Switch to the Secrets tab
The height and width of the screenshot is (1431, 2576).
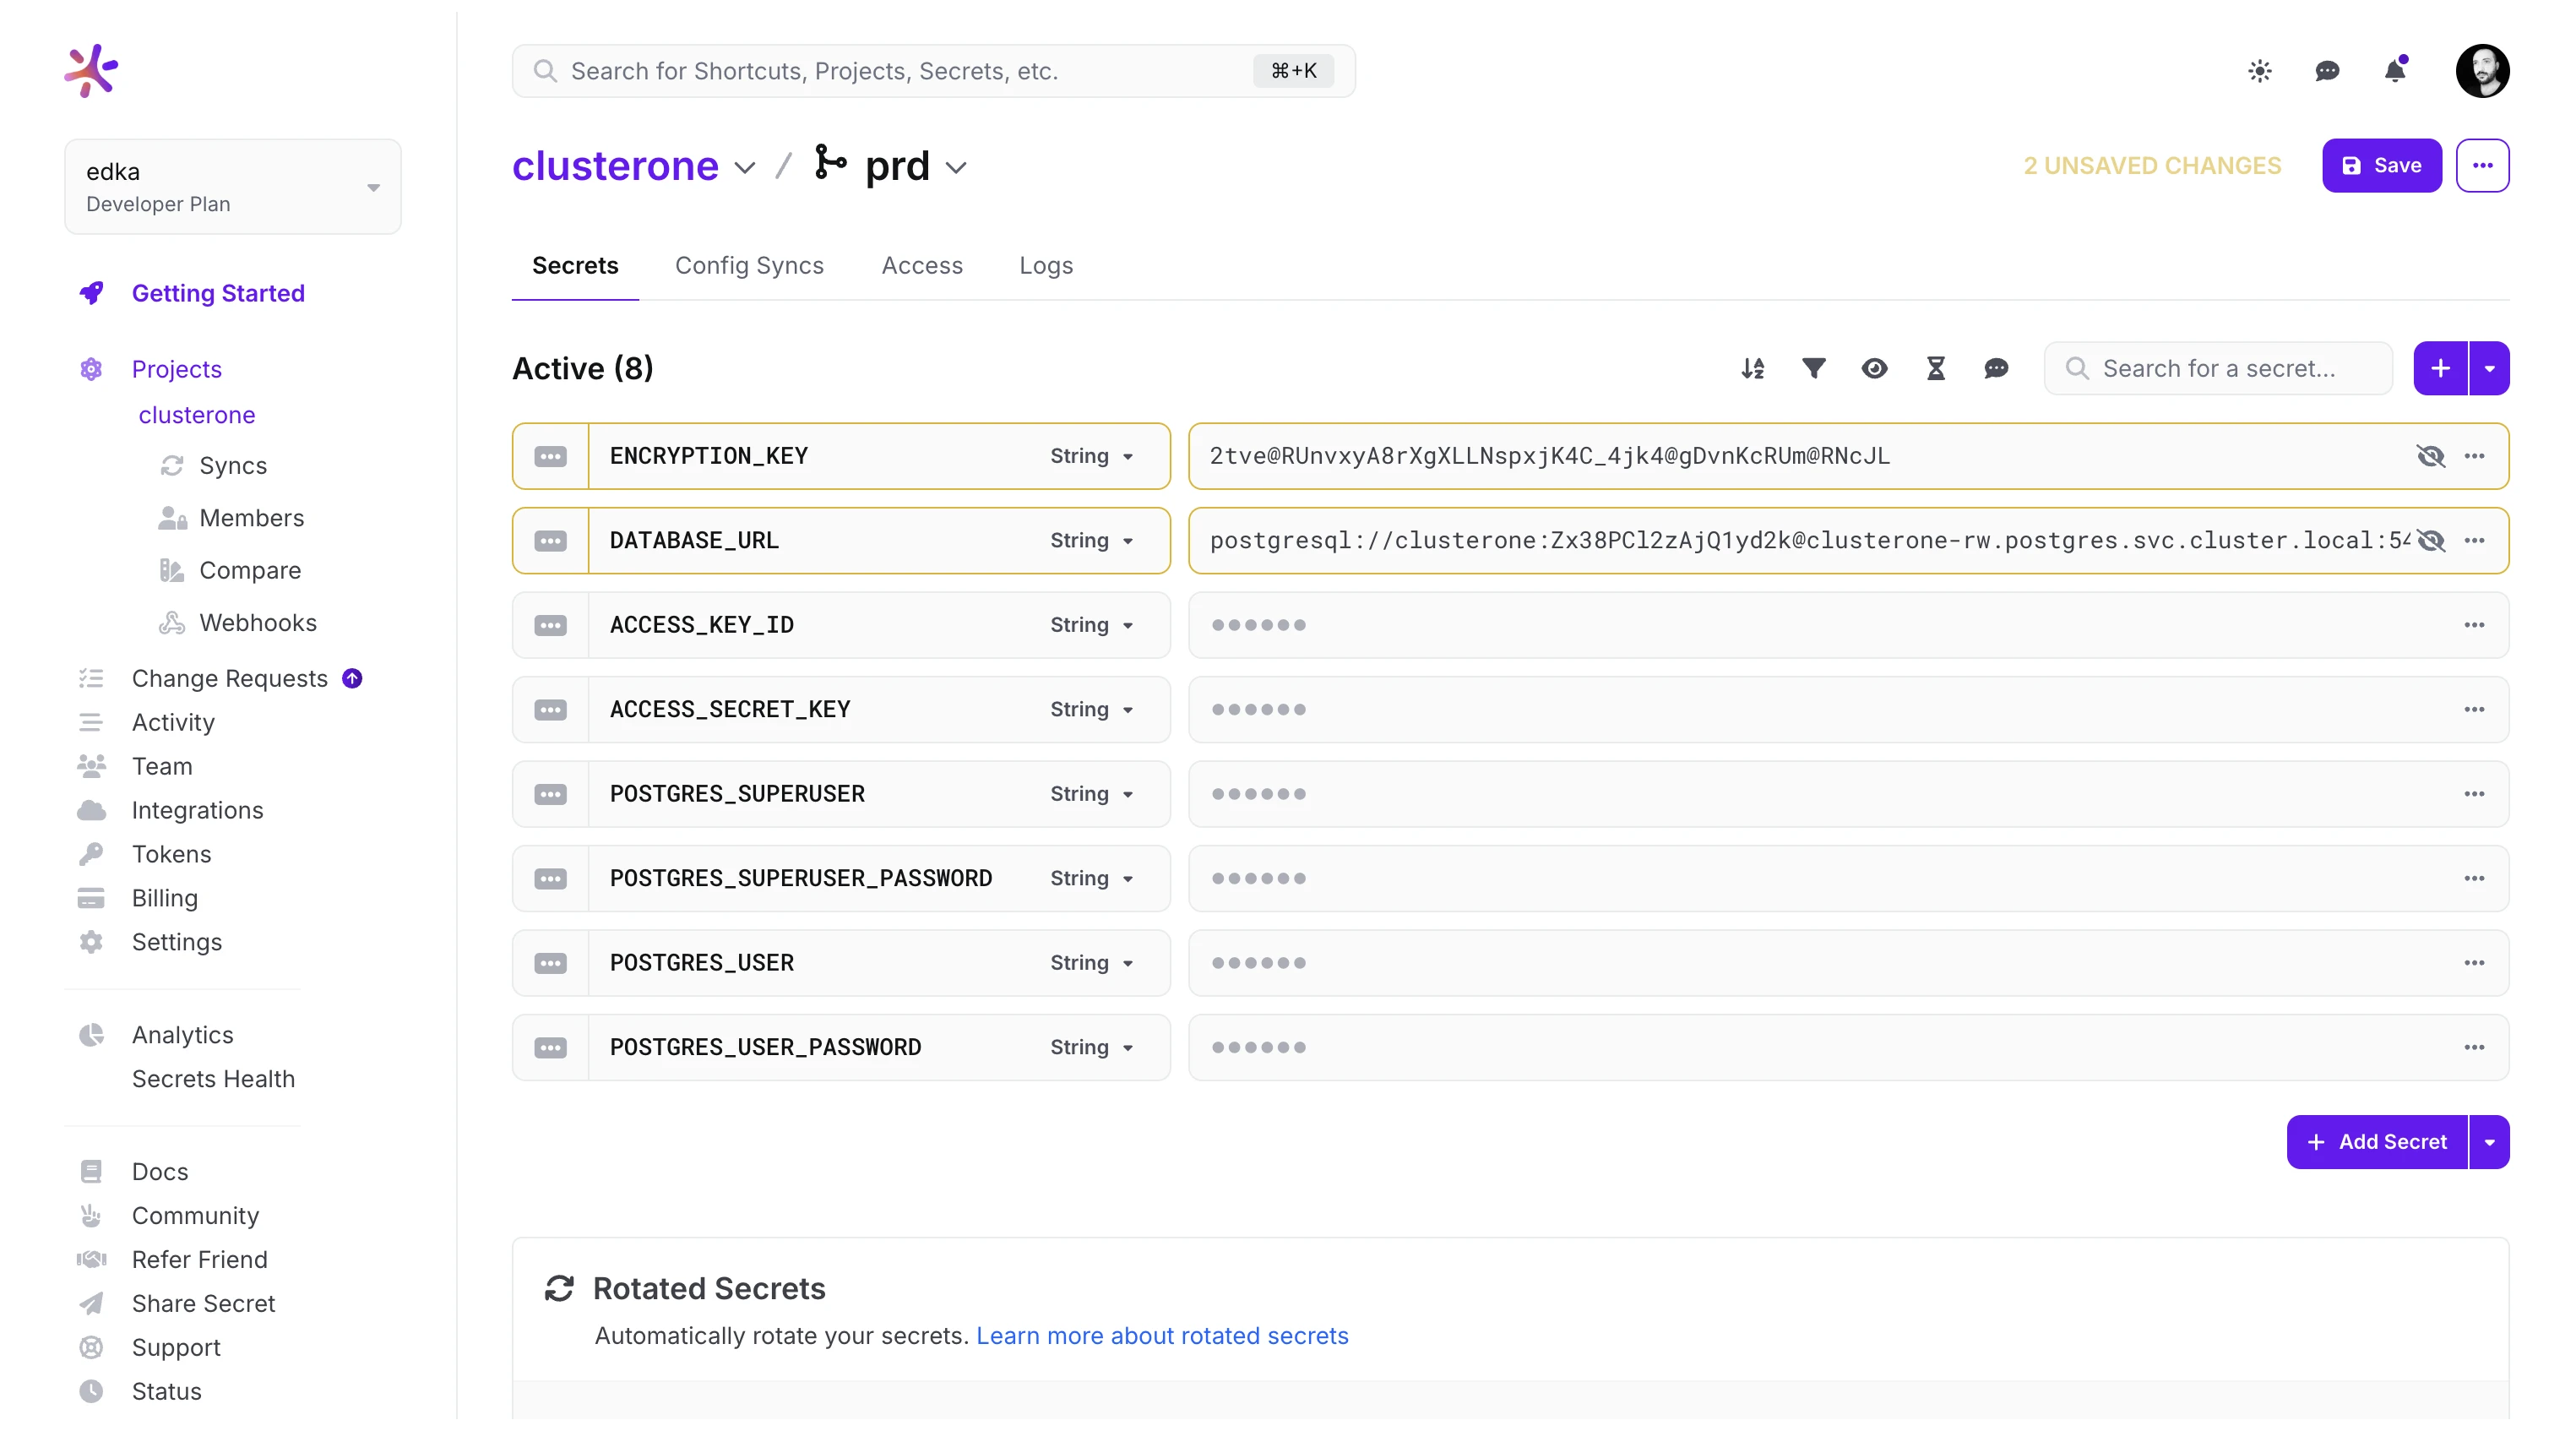(x=575, y=265)
